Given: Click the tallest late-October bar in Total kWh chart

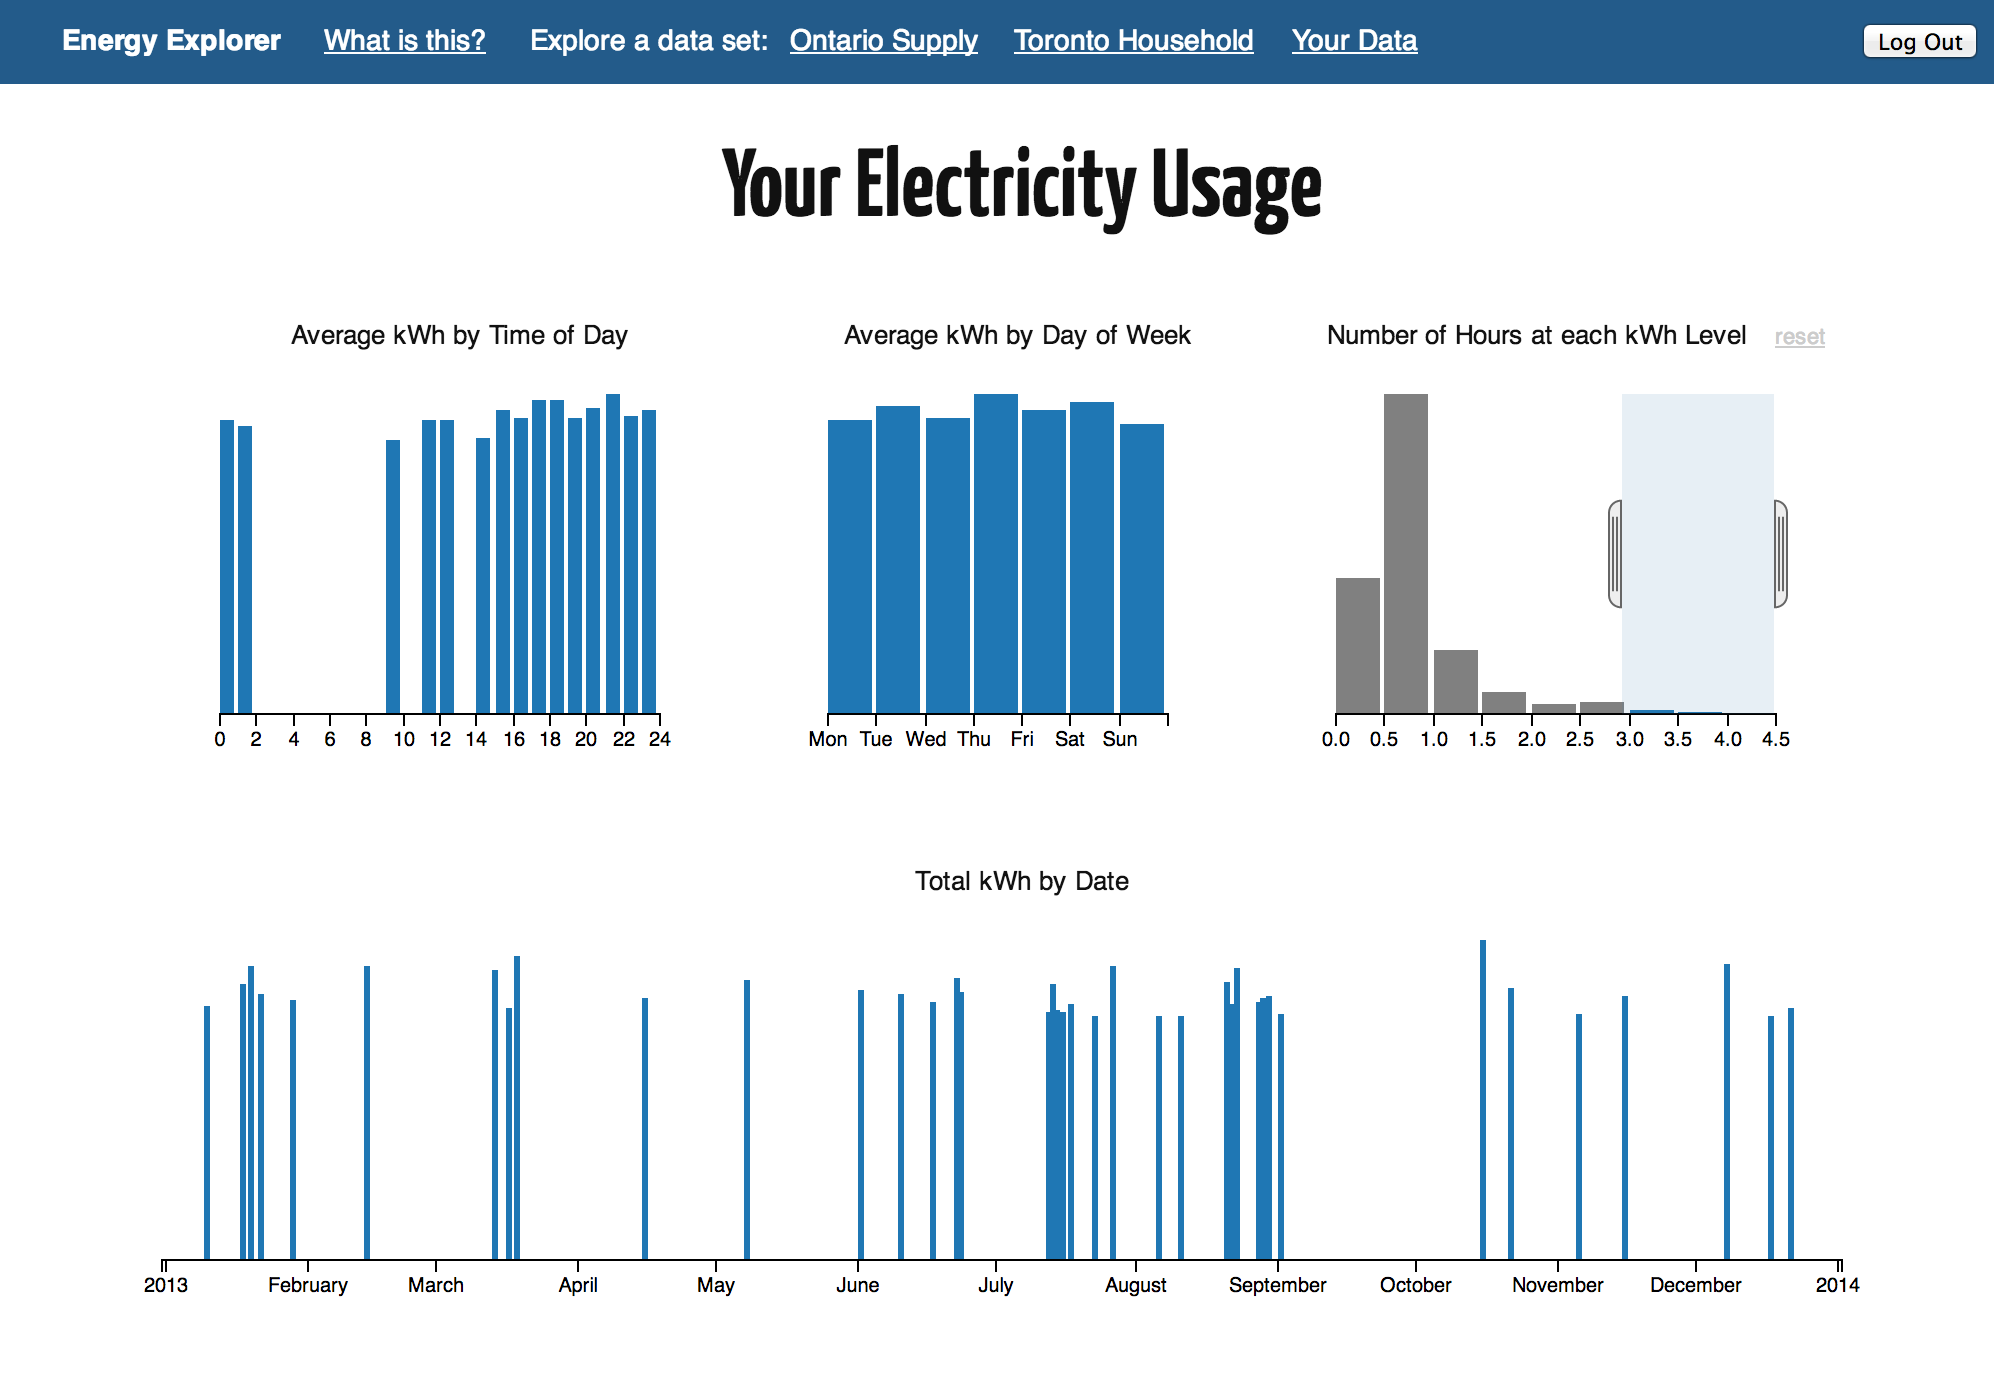Looking at the screenshot, I should (x=1483, y=1099).
